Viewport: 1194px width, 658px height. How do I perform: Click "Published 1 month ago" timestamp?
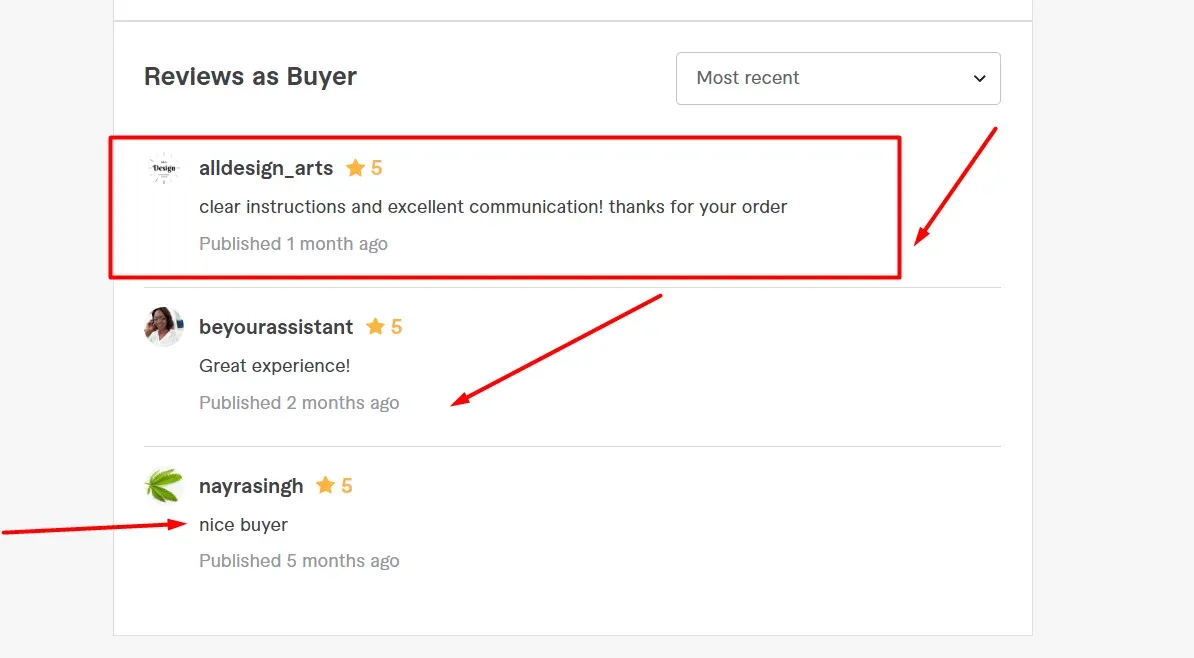click(293, 244)
